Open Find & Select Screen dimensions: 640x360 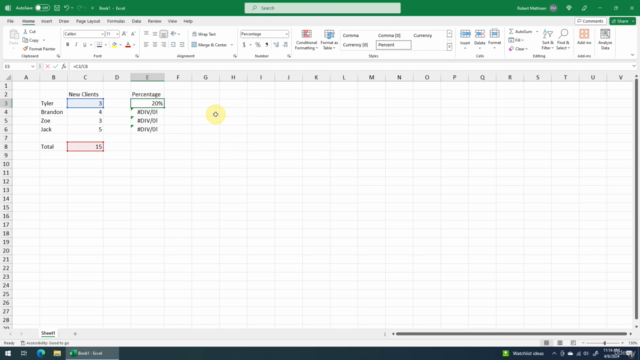pyautogui.click(x=563, y=40)
